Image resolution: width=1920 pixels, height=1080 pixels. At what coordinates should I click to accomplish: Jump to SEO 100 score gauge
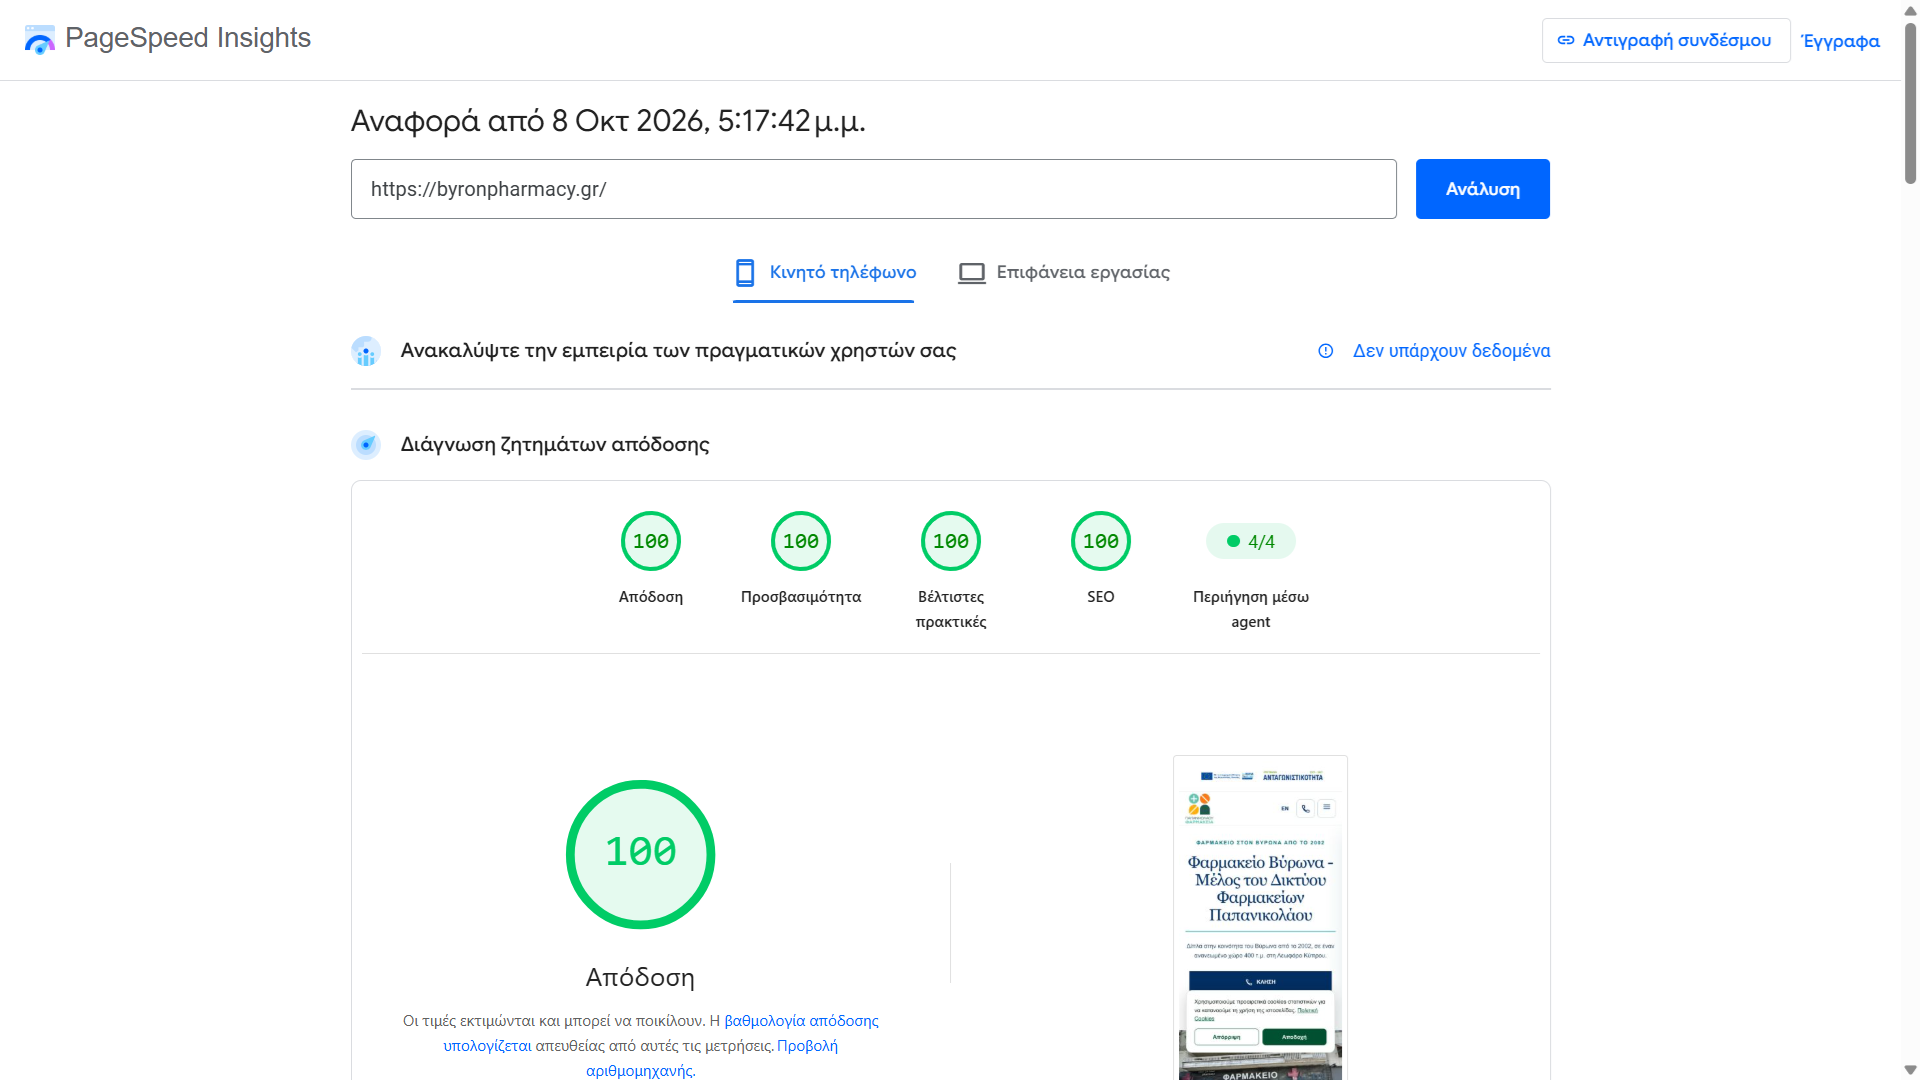(1101, 541)
